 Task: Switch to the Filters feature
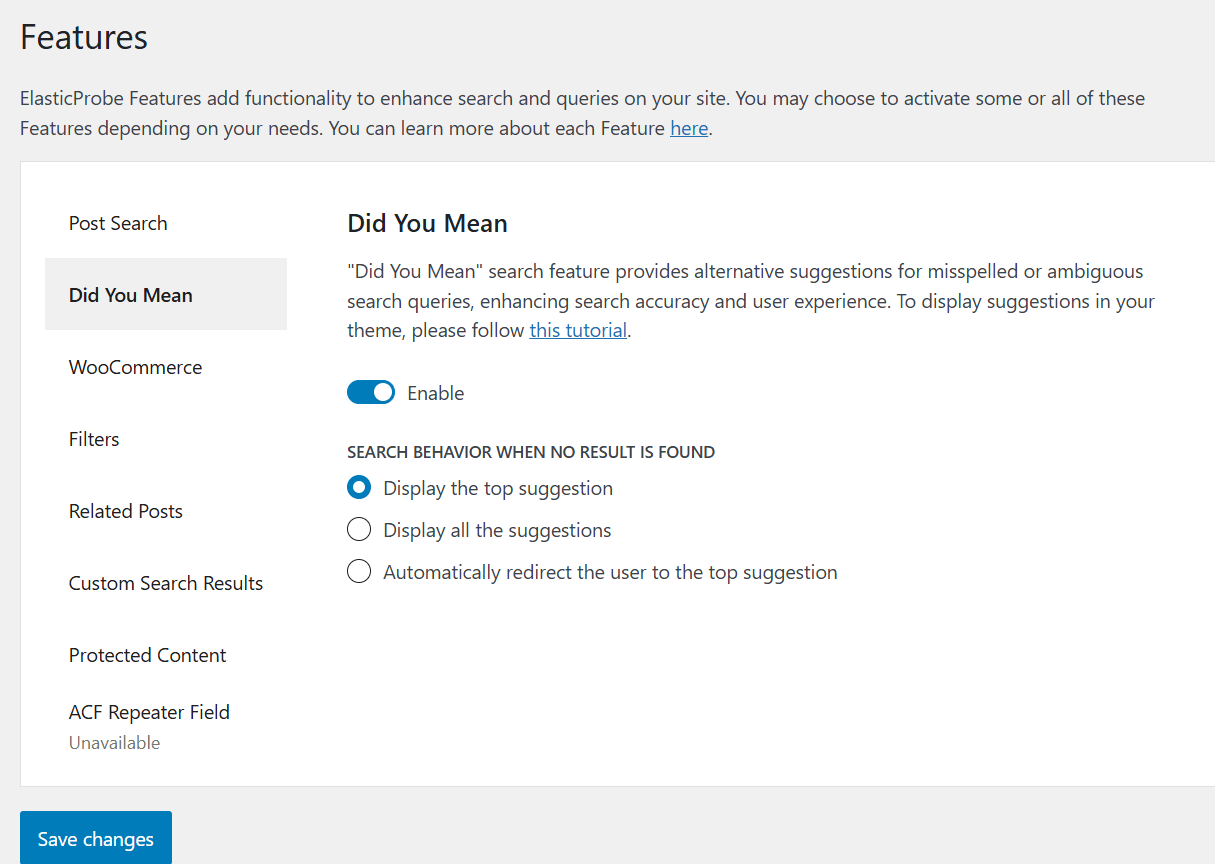click(94, 439)
